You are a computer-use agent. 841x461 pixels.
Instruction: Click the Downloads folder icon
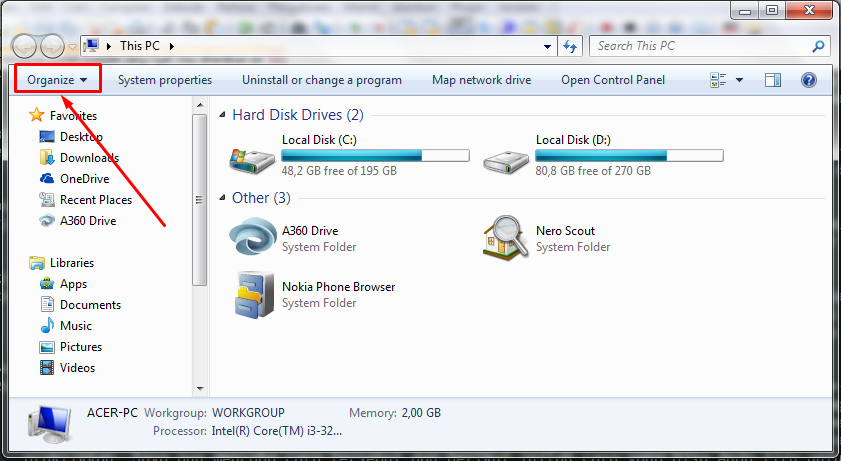(x=47, y=158)
